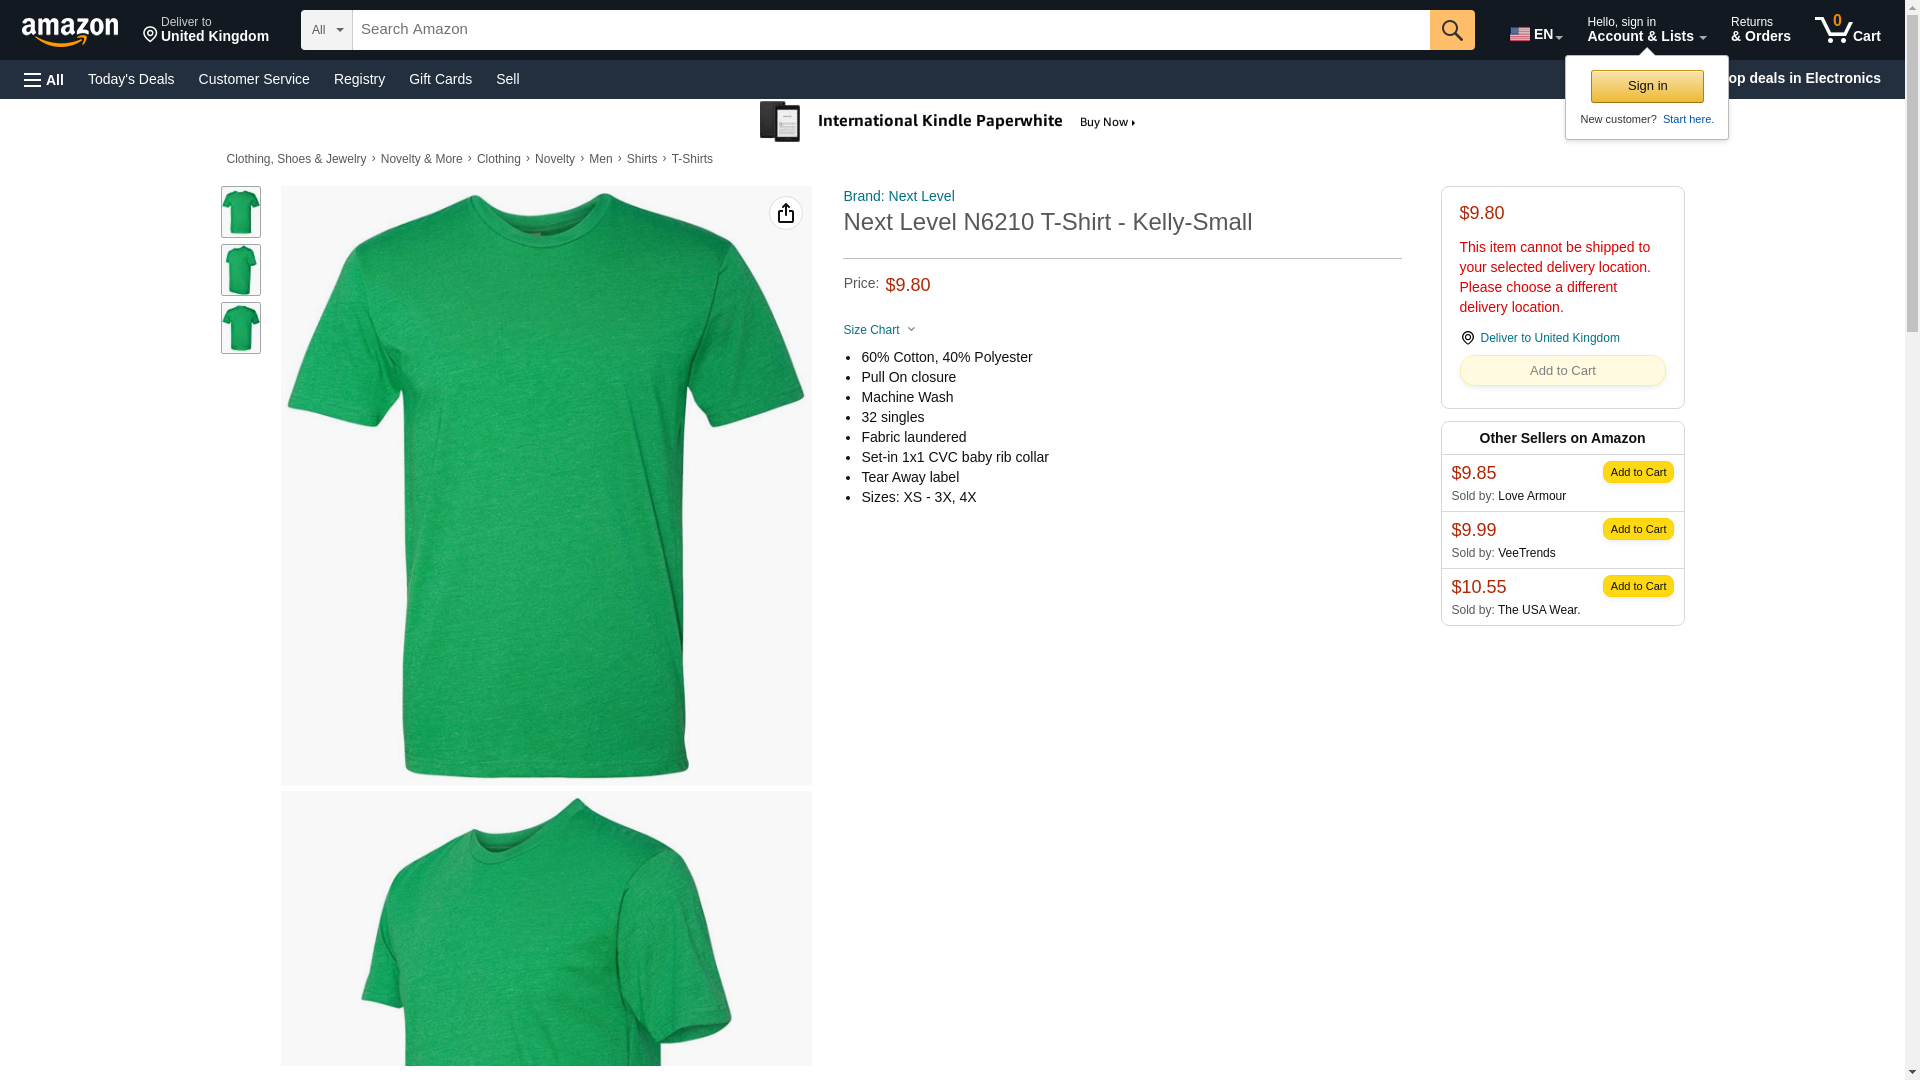Expand the Size Chart section
Viewport: 1920px width, 1080px height.
pyautogui.click(x=879, y=330)
